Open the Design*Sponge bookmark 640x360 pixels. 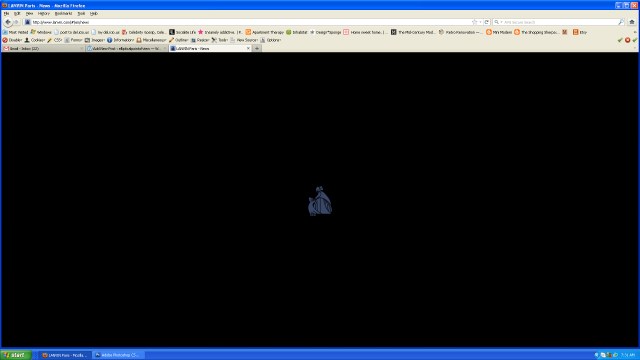click(325, 32)
